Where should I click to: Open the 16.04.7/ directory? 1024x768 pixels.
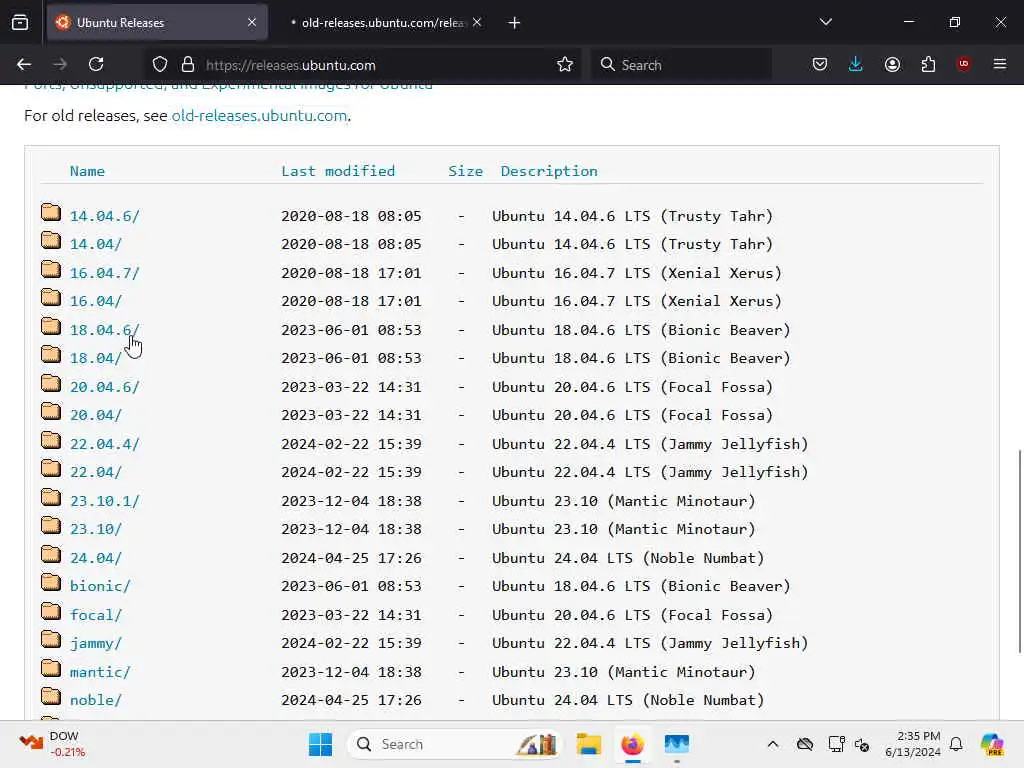pyautogui.click(x=104, y=273)
